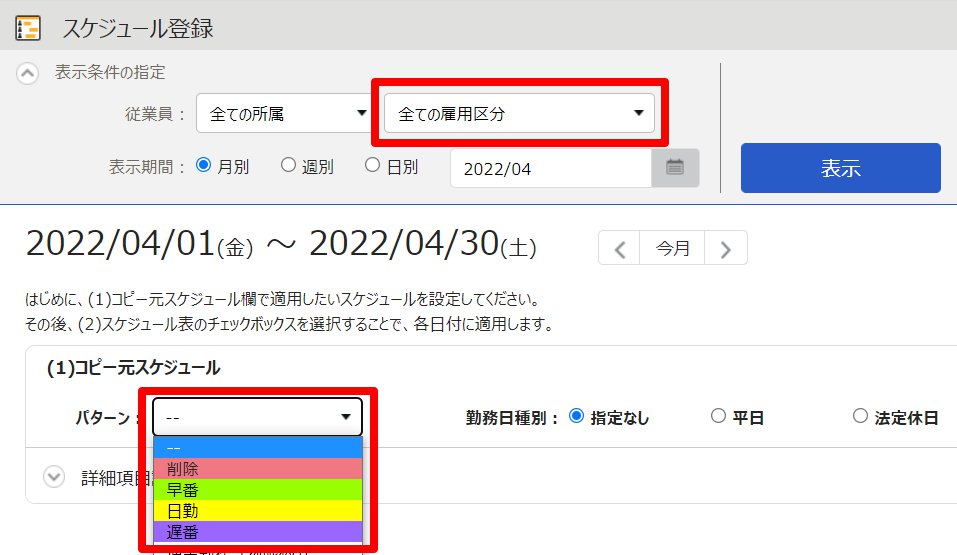Click the 2022/04/30(土) end date text

pos(423,244)
